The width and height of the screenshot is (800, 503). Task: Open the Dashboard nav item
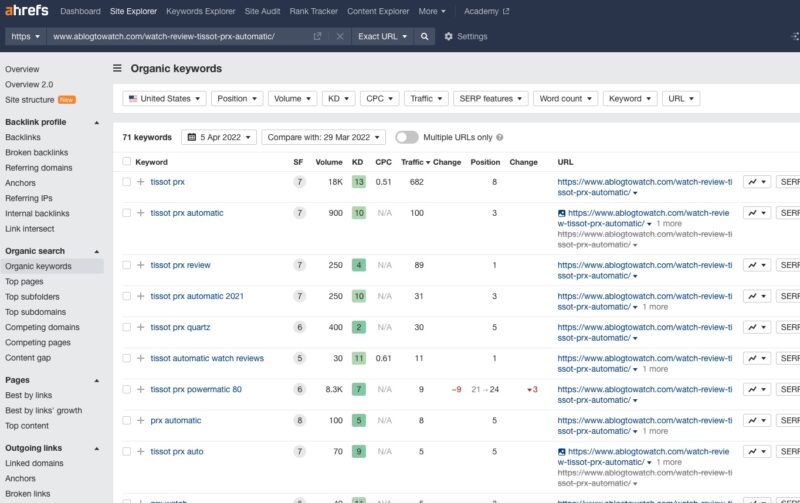(x=80, y=11)
